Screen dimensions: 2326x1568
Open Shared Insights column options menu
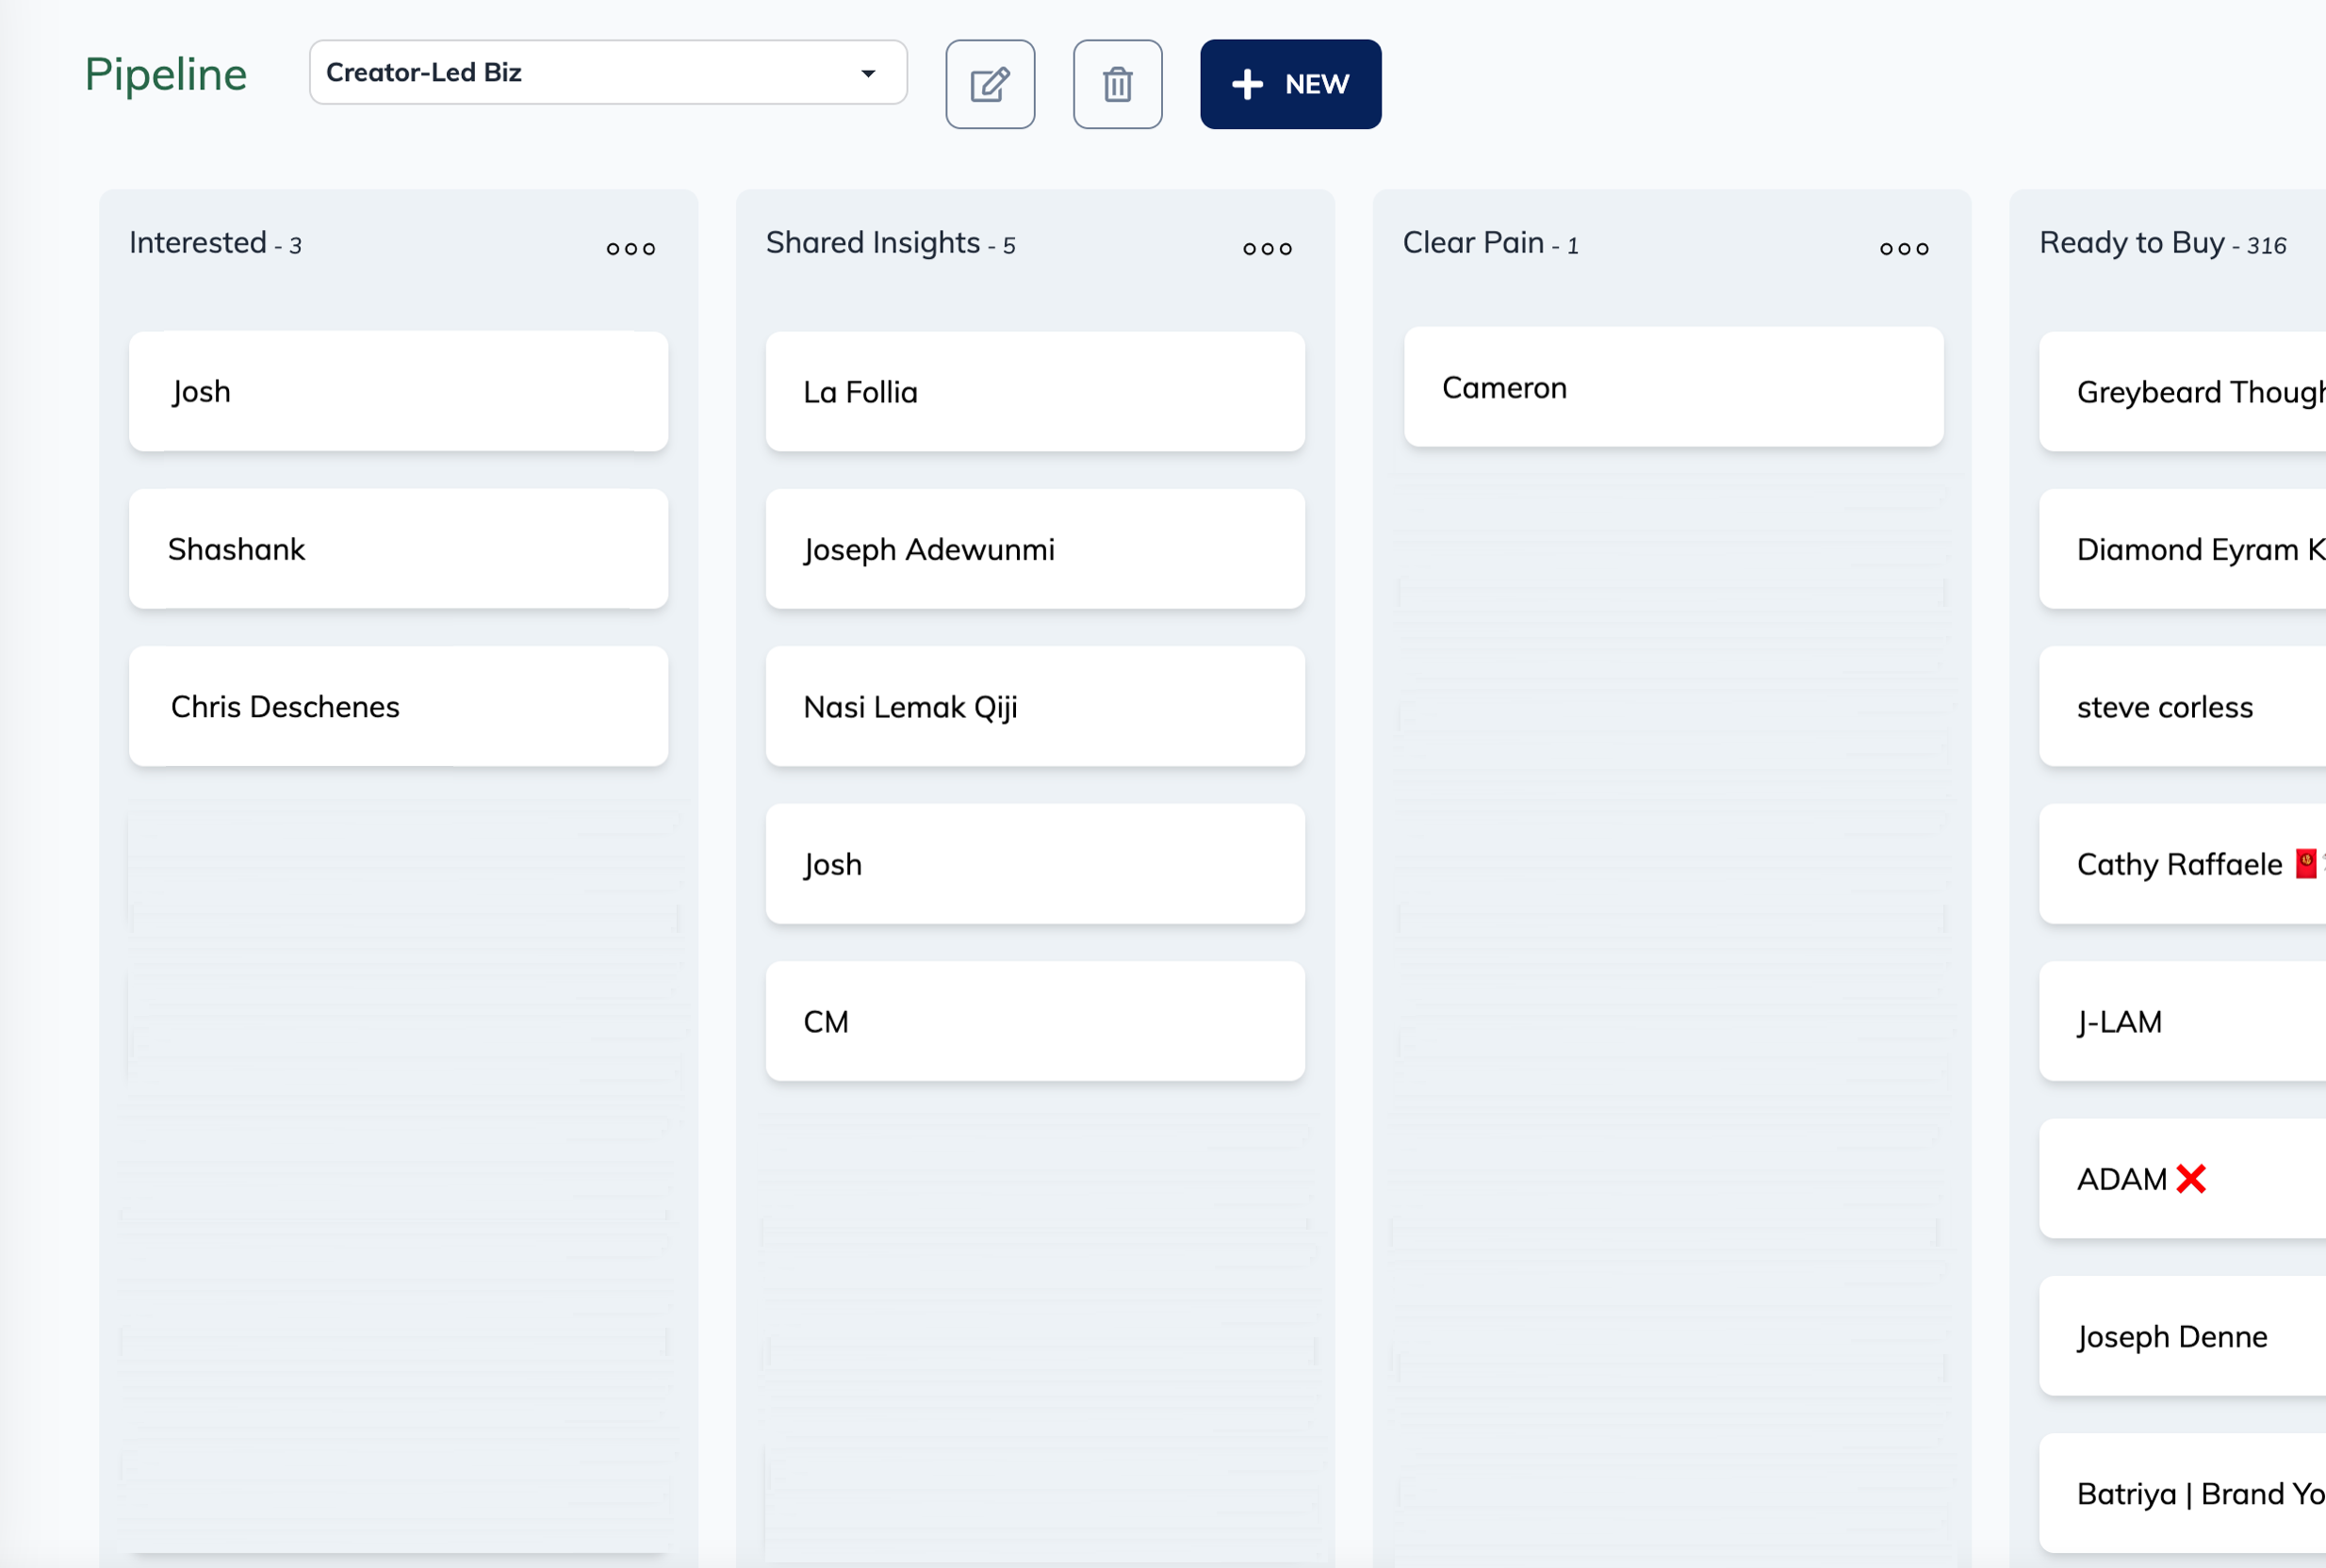tap(1267, 248)
